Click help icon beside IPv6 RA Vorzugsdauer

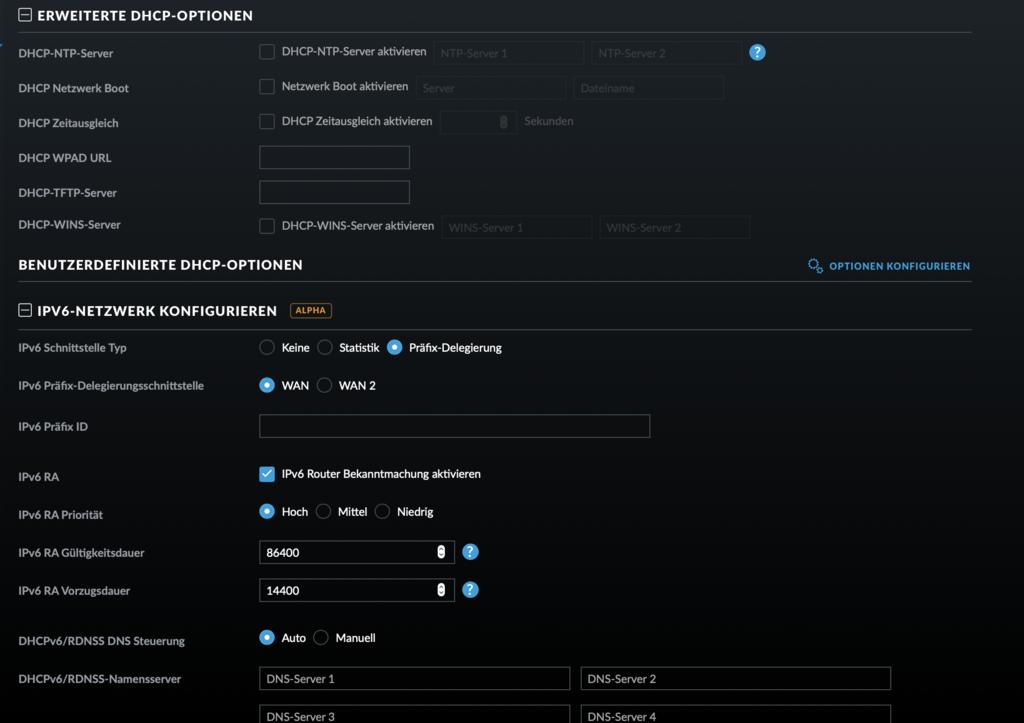pyautogui.click(x=470, y=590)
